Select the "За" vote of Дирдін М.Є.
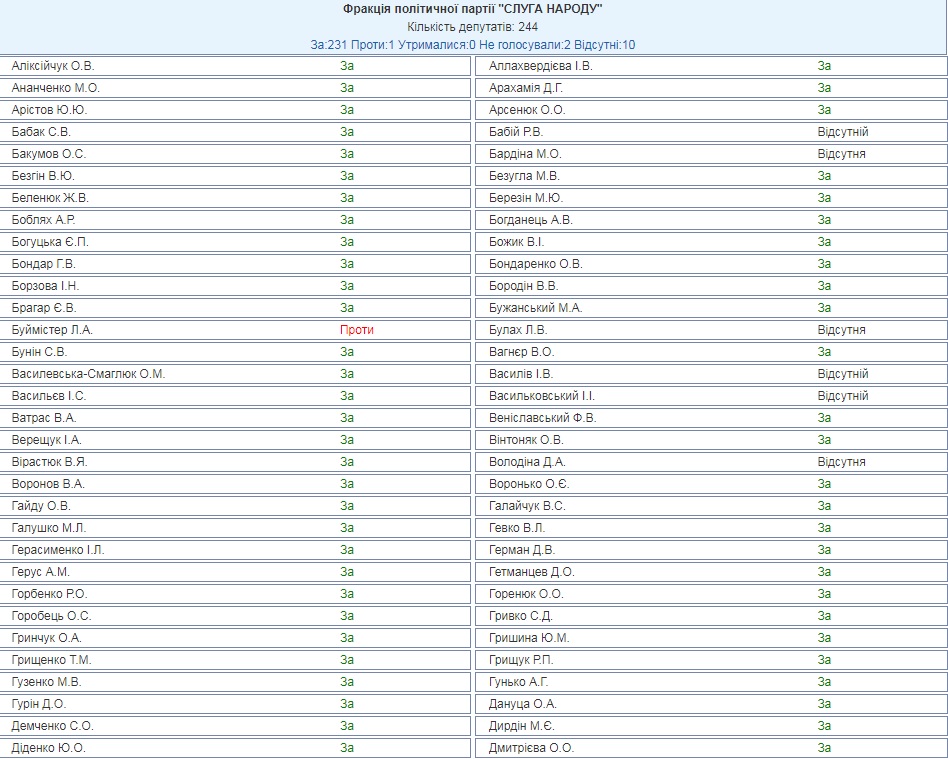This screenshot has width=948, height=759. 824,726
